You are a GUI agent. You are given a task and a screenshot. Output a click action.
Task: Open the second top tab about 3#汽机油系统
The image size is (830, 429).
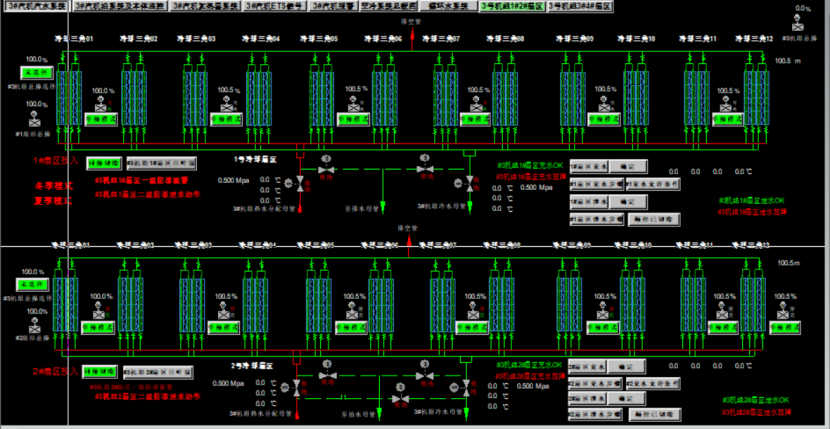click(x=120, y=6)
